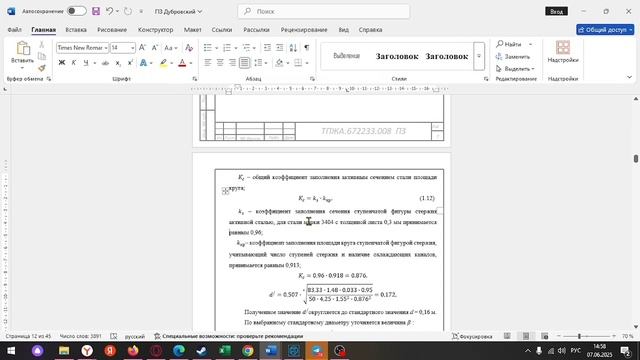
Task: Adjust the zoom slider
Action: [579, 336]
